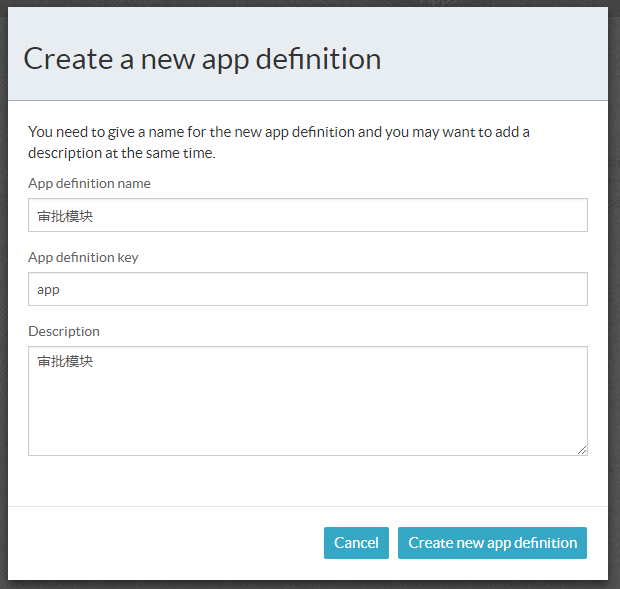Click the "App definition name" label
The height and width of the screenshot is (589, 620).
[89, 184]
